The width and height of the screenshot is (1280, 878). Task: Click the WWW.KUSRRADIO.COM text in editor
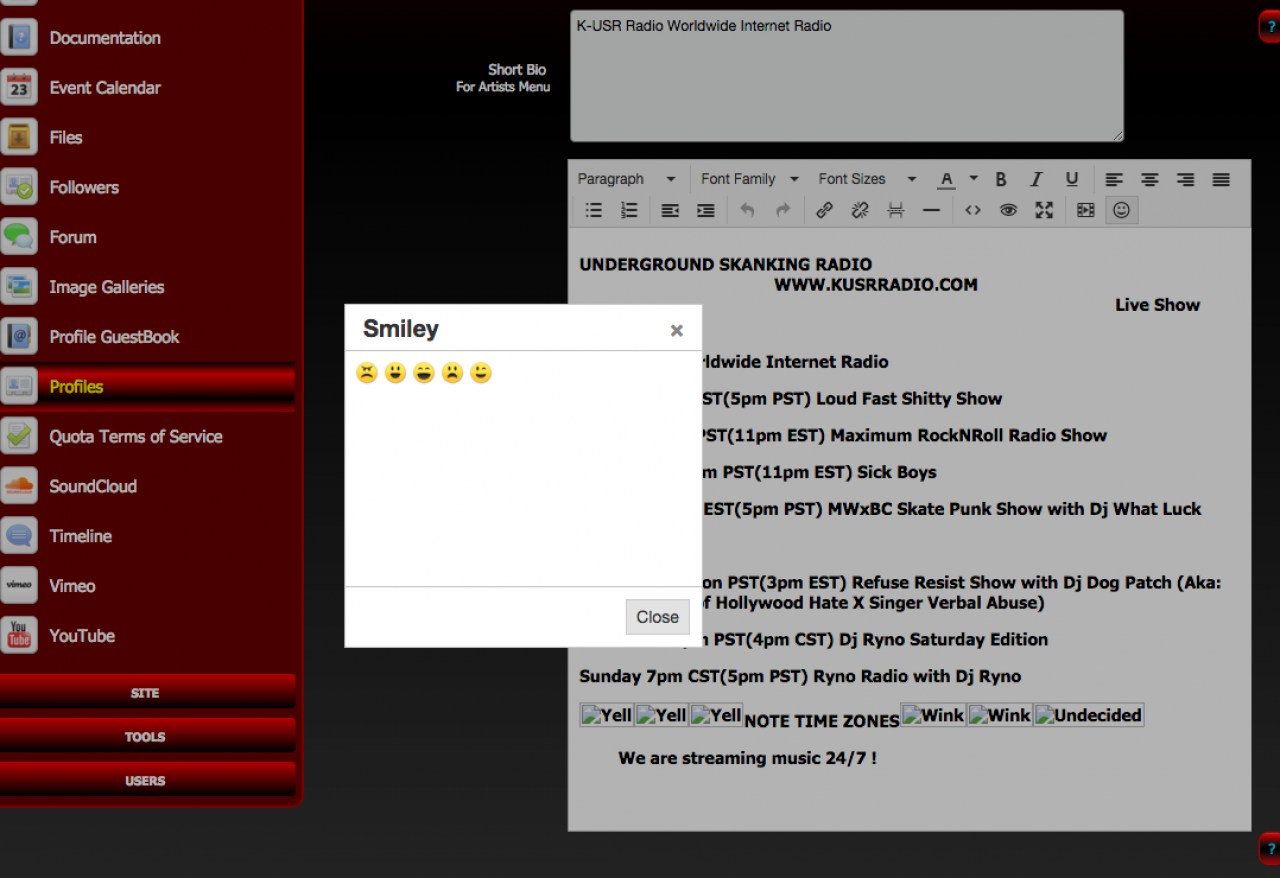coord(876,285)
